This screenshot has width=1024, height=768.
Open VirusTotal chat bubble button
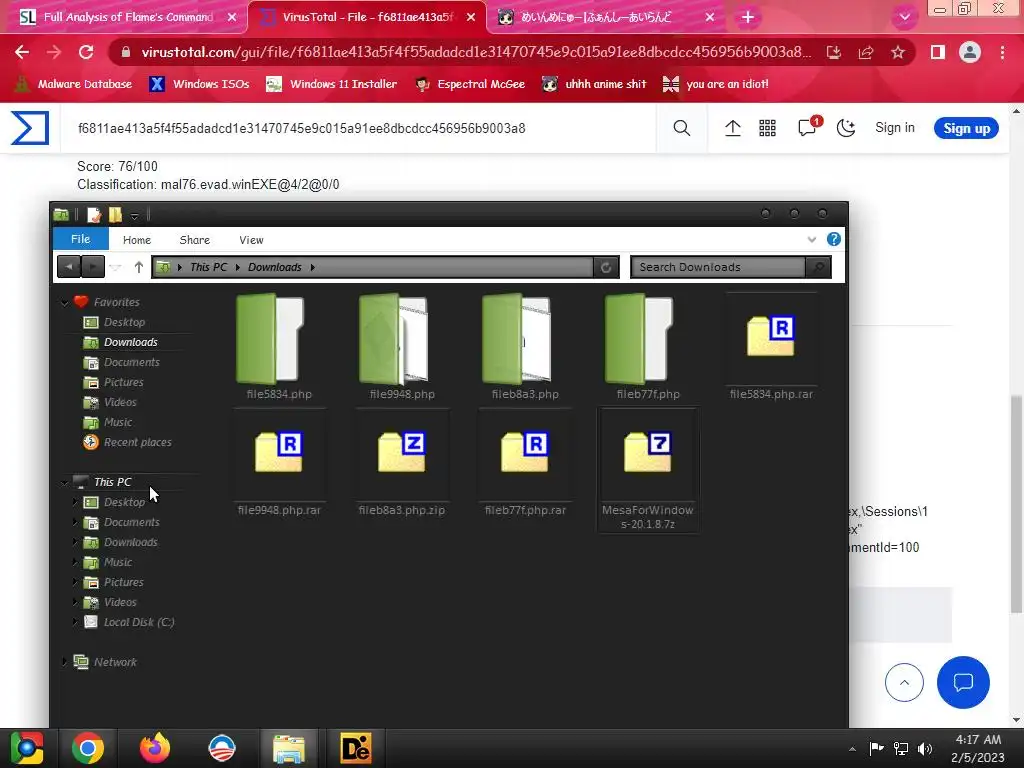point(963,682)
